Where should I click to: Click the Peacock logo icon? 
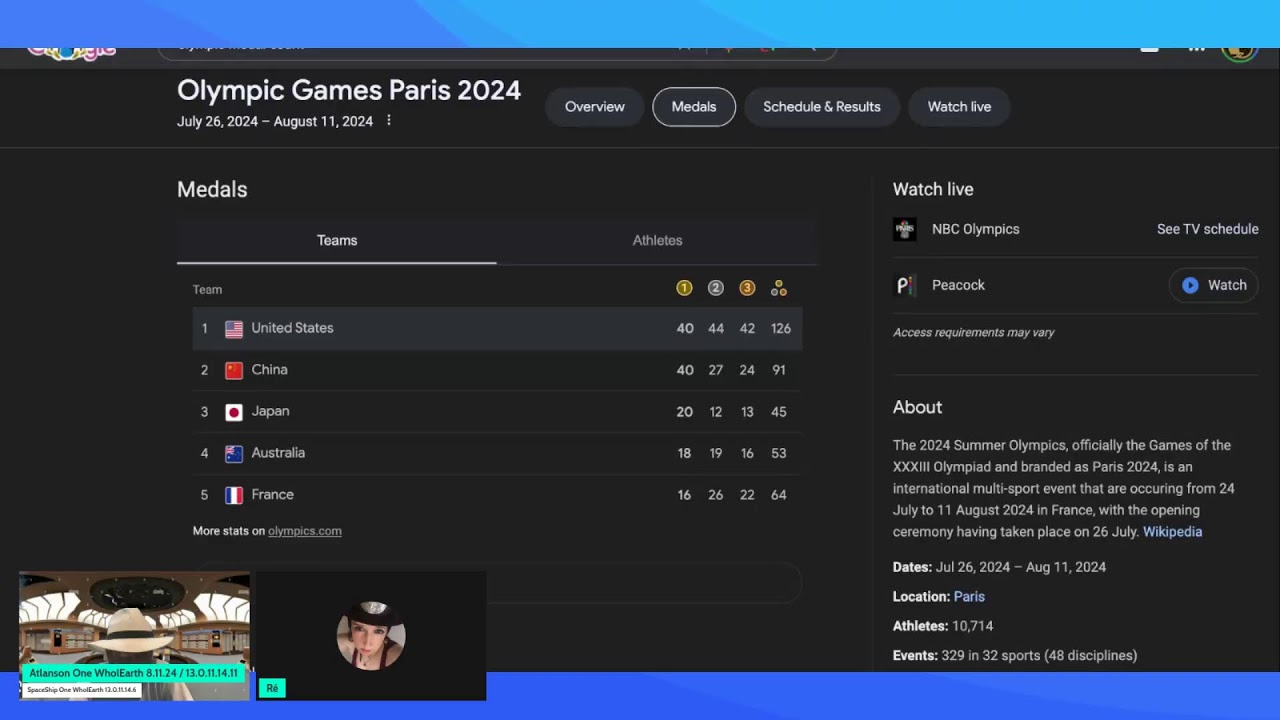click(905, 285)
